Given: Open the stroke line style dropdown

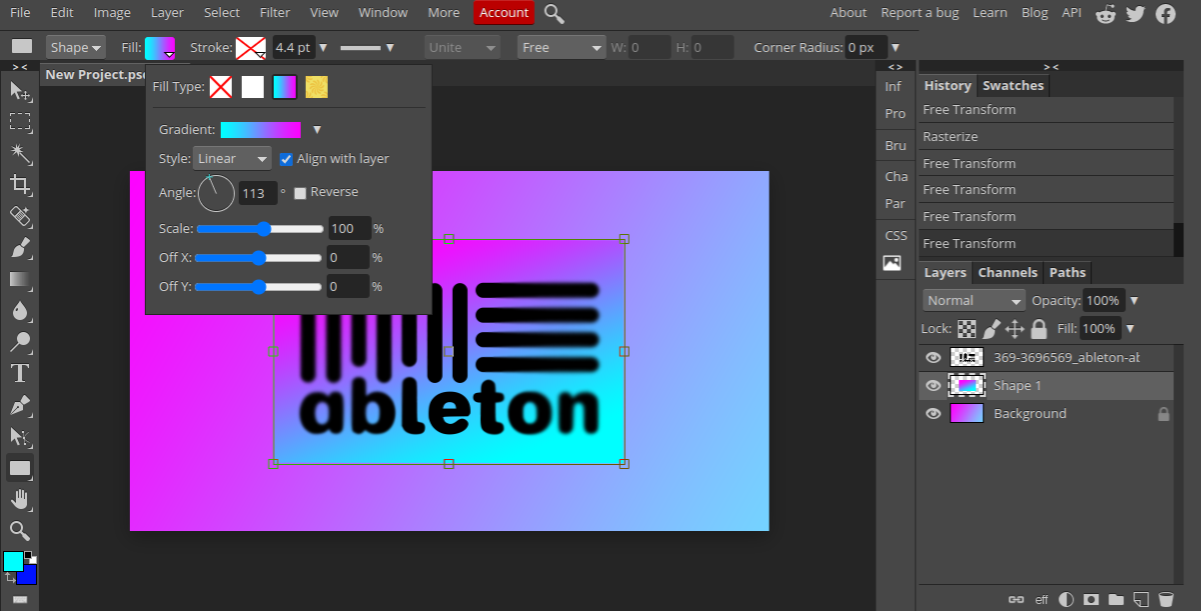Looking at the screenshot, I should (367, 47).
